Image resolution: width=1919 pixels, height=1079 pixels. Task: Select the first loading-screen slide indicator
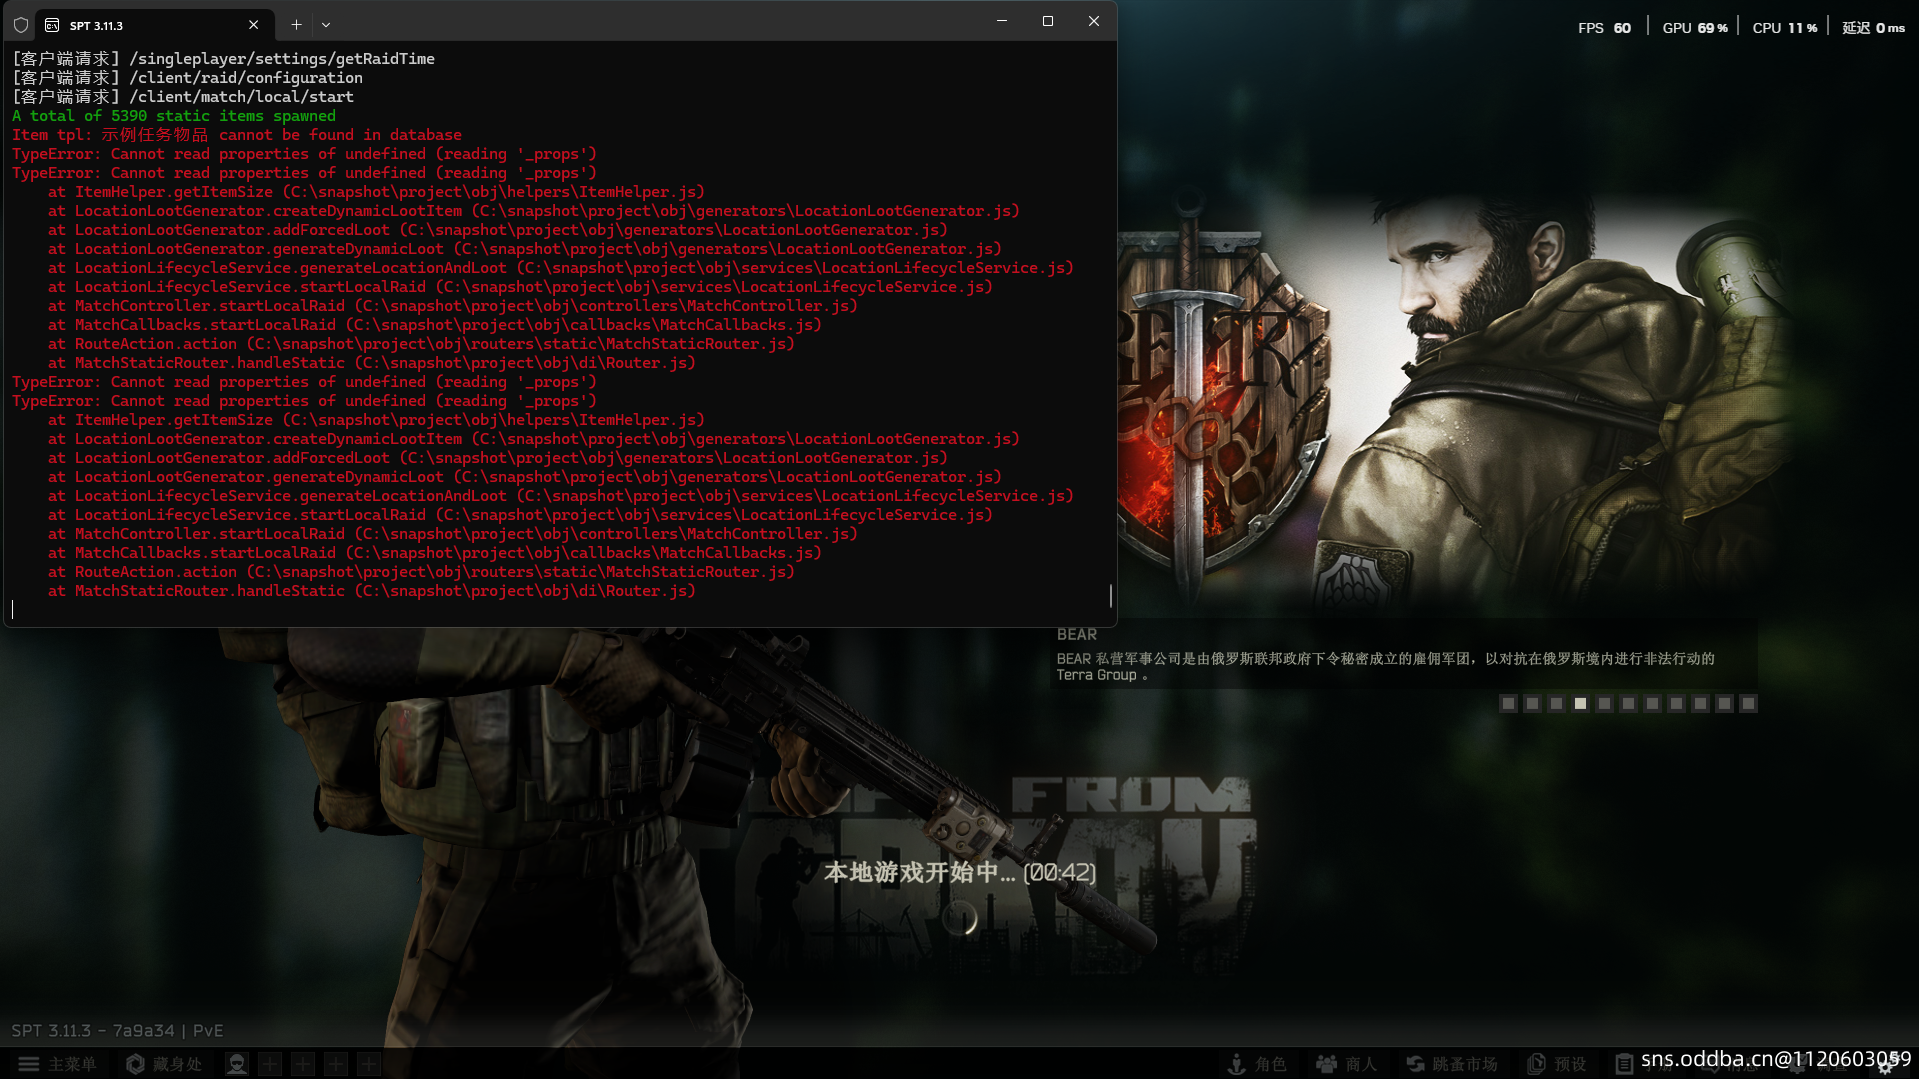(1508, 704)
